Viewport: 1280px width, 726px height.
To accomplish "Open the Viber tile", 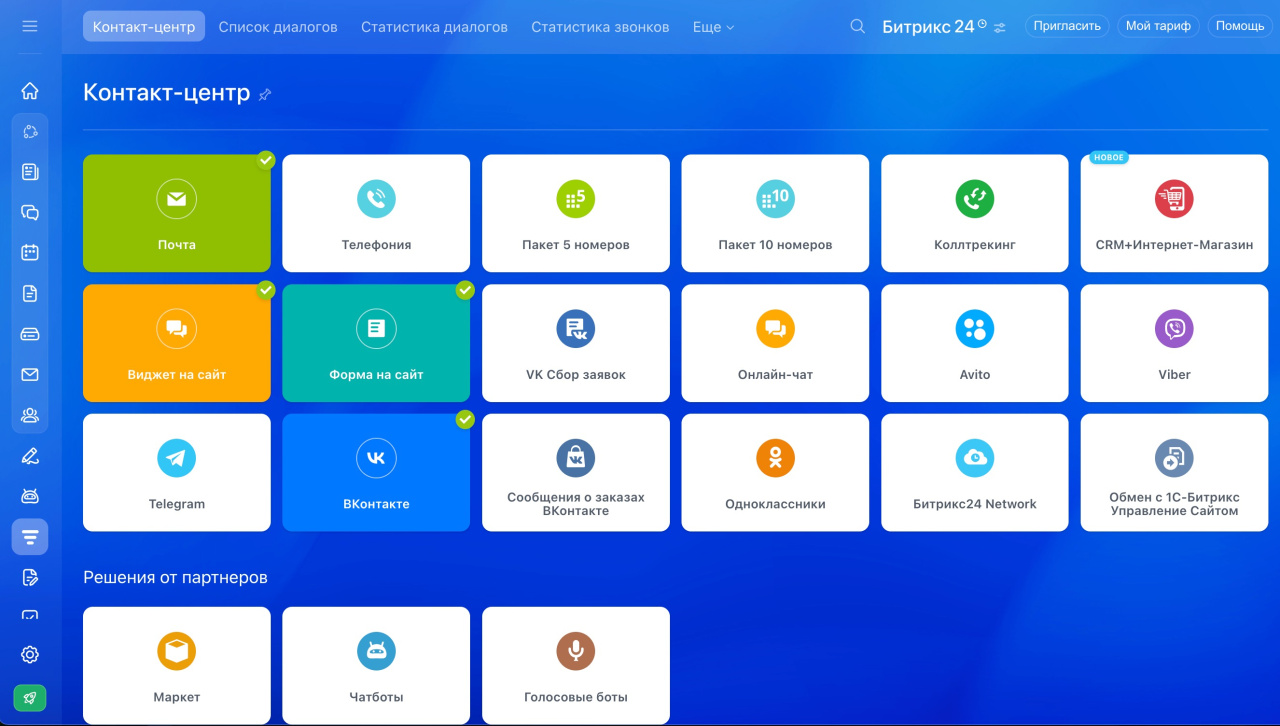I will coord(1174,343).
